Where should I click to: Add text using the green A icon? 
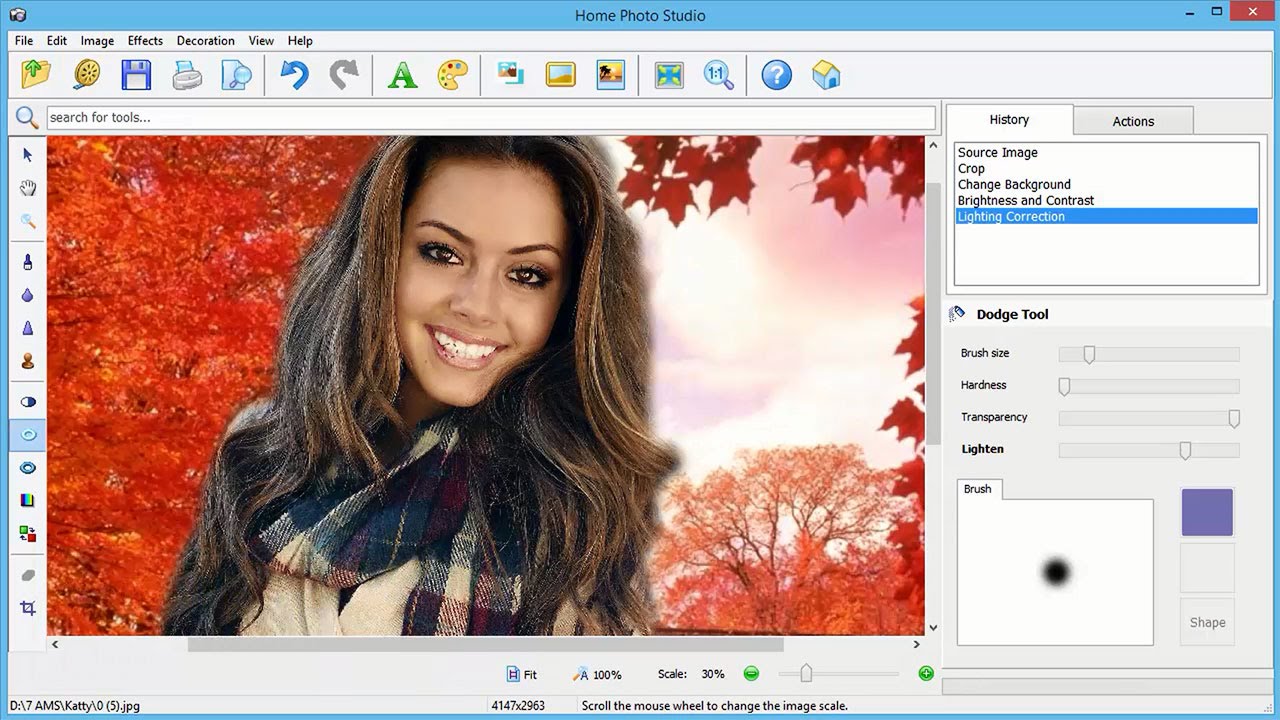tap(402, 75)
